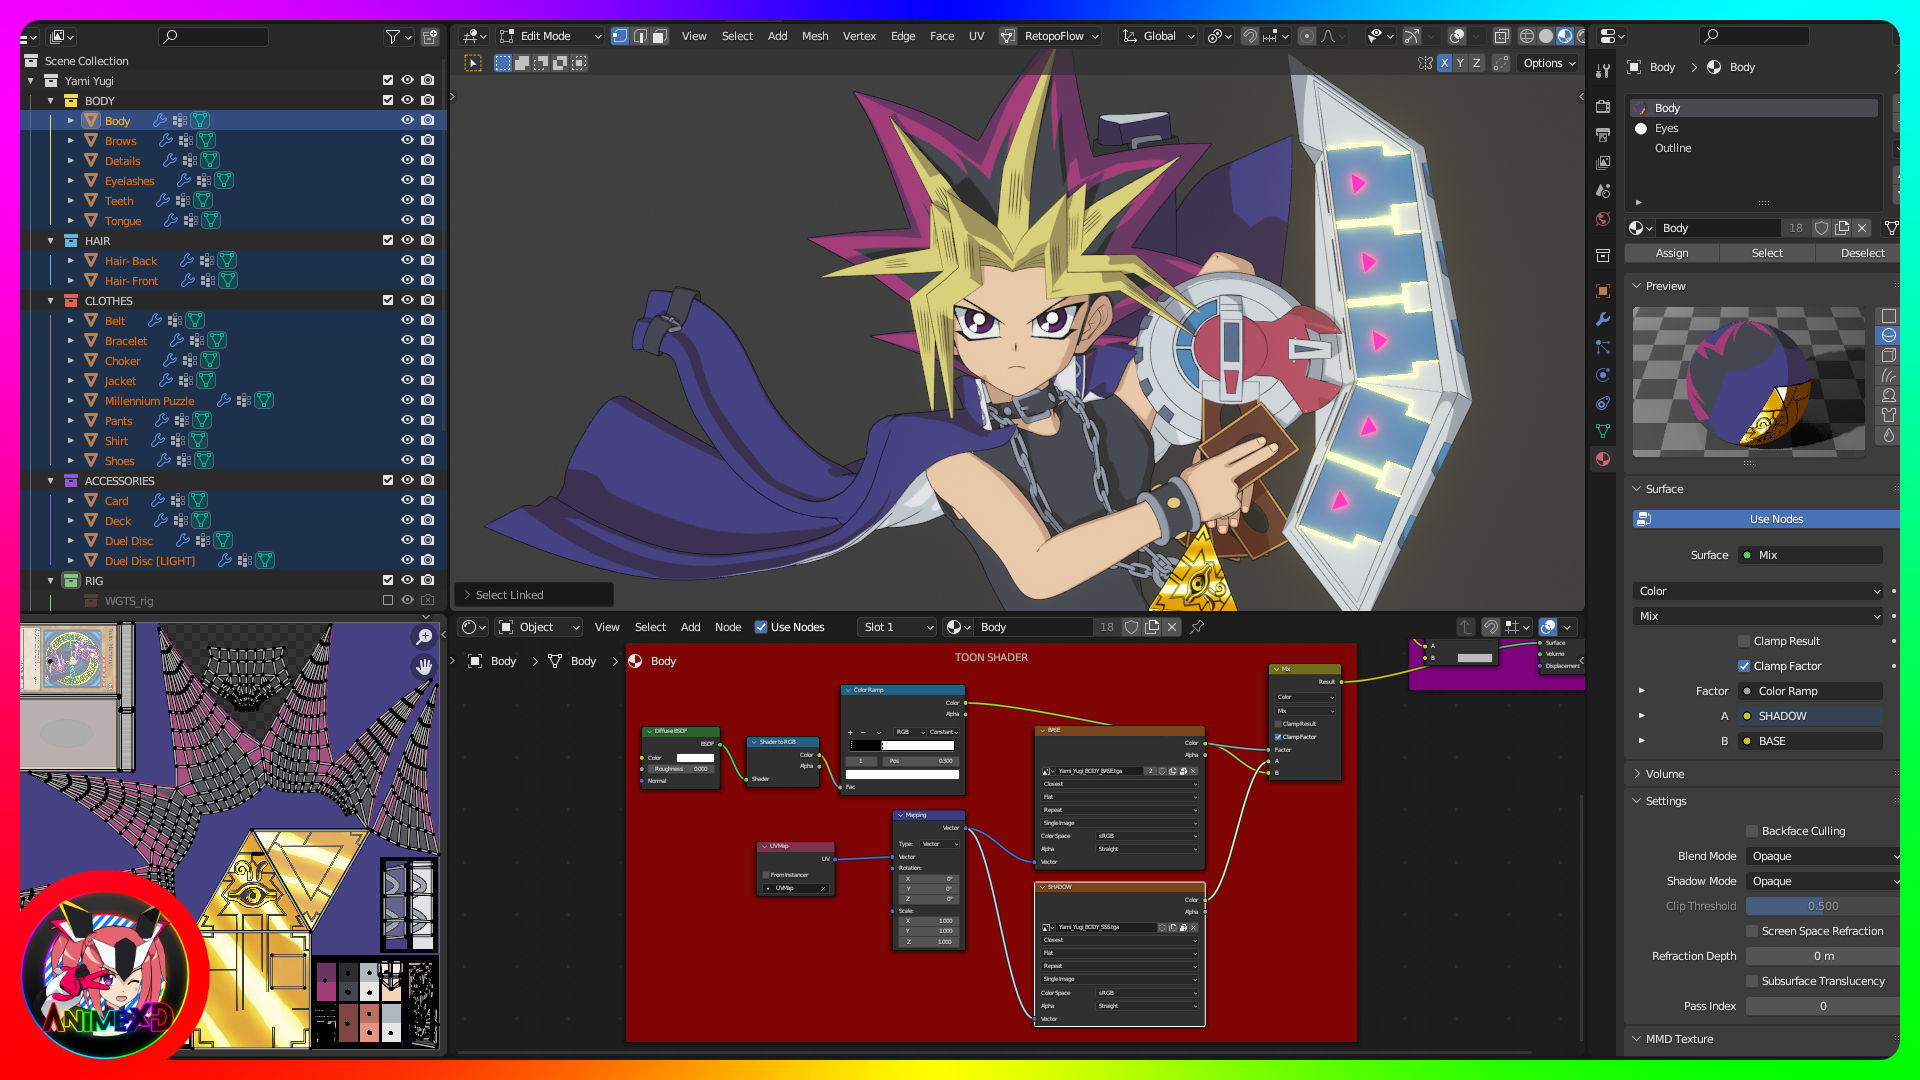Open Node menu in node editor
Image resolution: width=1920 pixels, height=1080 pixels.
pyautogui.click(x=728, y=627)
